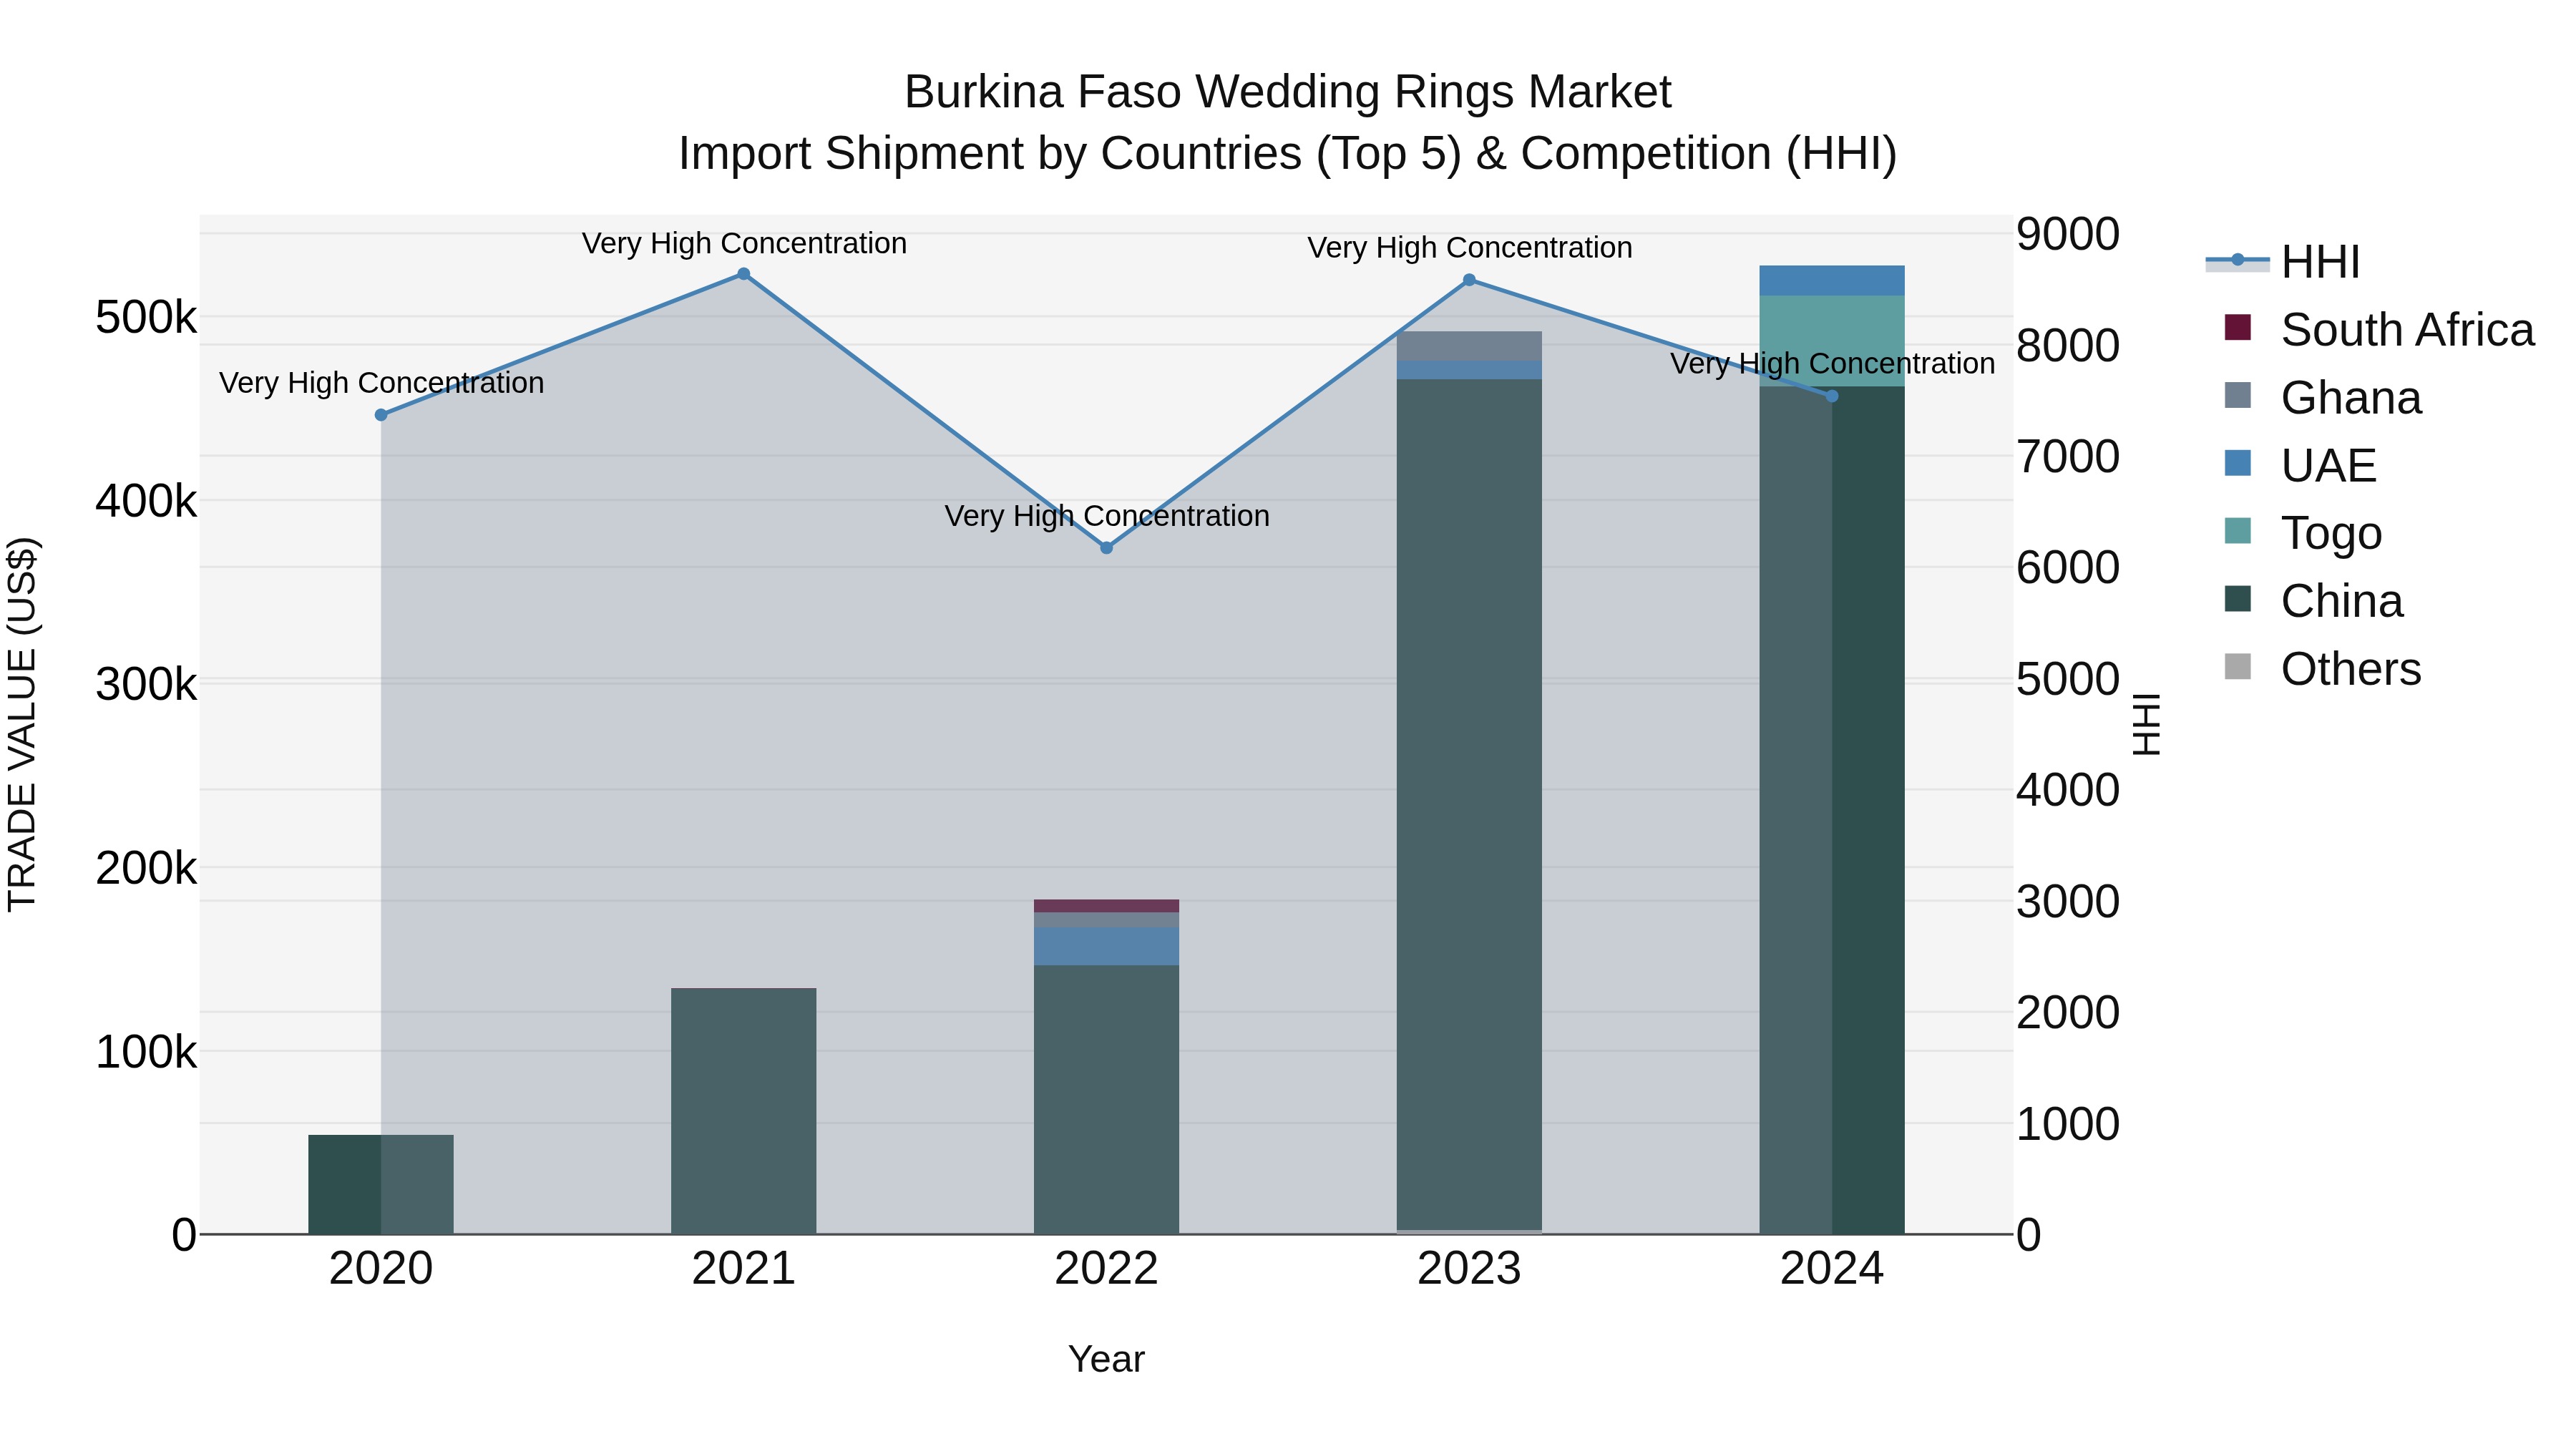Viewport: 2576px width, 1449px height.
Task: Toggle UAE series in legend
Action: pyautogui.click(x=2299, y=466)
